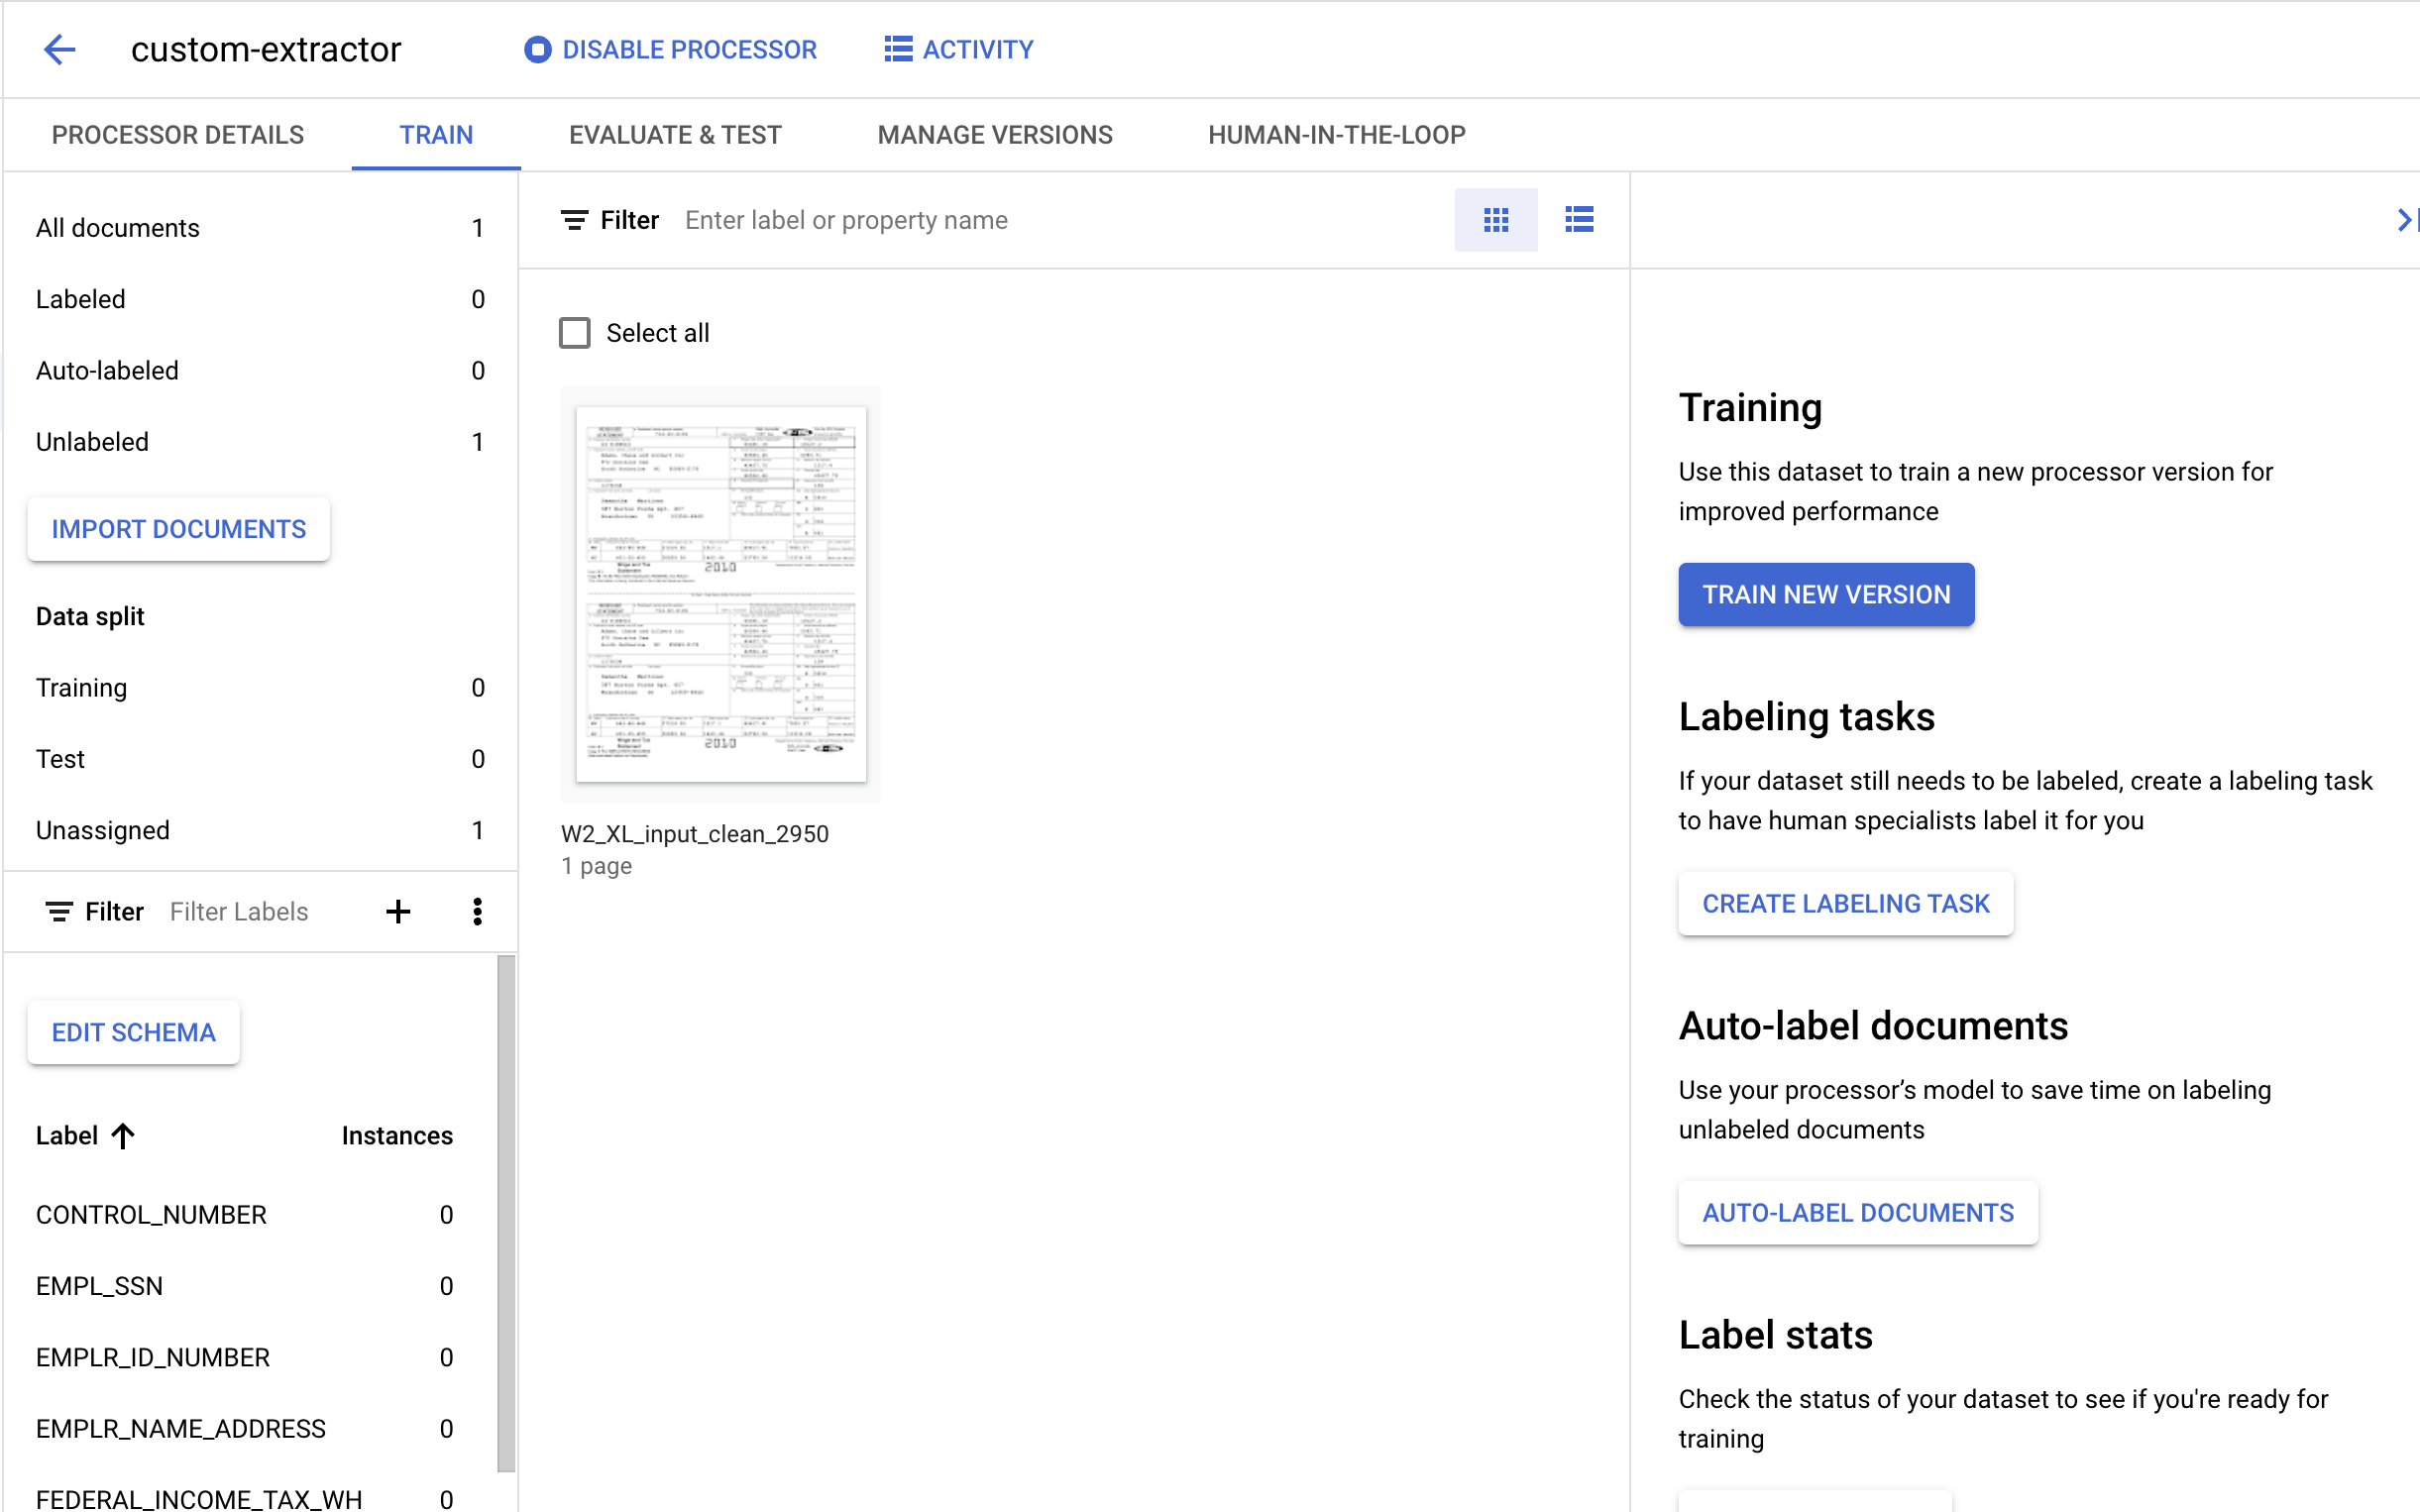Screen dimensions: 2420x1512
Task: Switch to the Evaluate & Test tab
Action: 675,134
